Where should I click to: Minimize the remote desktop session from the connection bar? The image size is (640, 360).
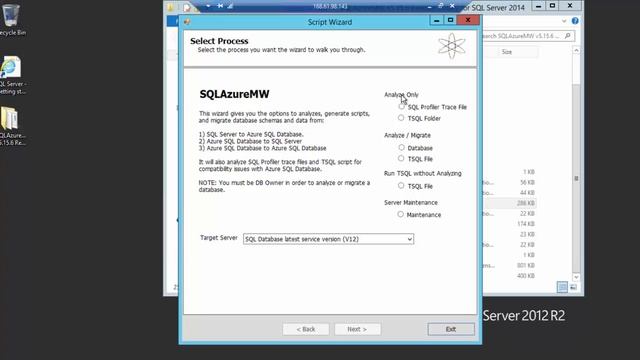coord(429,6)
